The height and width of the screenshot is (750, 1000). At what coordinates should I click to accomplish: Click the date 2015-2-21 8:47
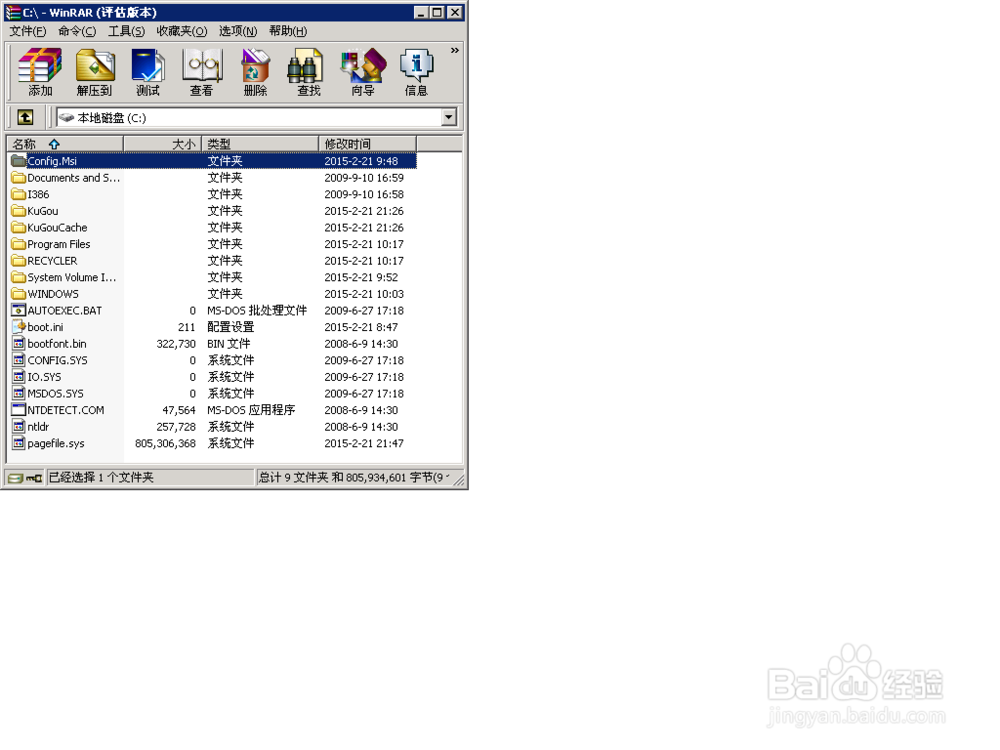coord(361,327)
